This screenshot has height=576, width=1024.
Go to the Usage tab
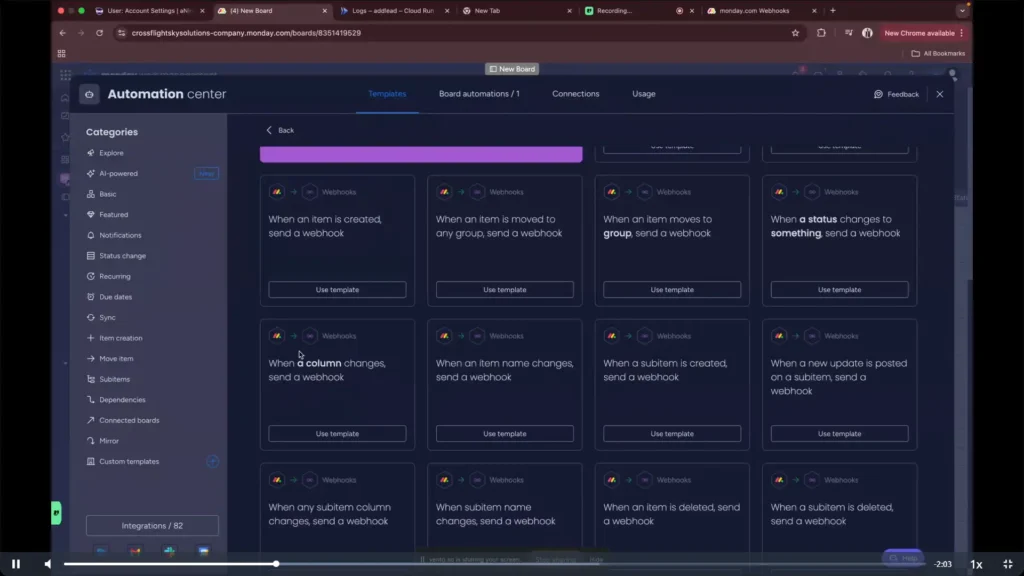click(x=643, y=94)
